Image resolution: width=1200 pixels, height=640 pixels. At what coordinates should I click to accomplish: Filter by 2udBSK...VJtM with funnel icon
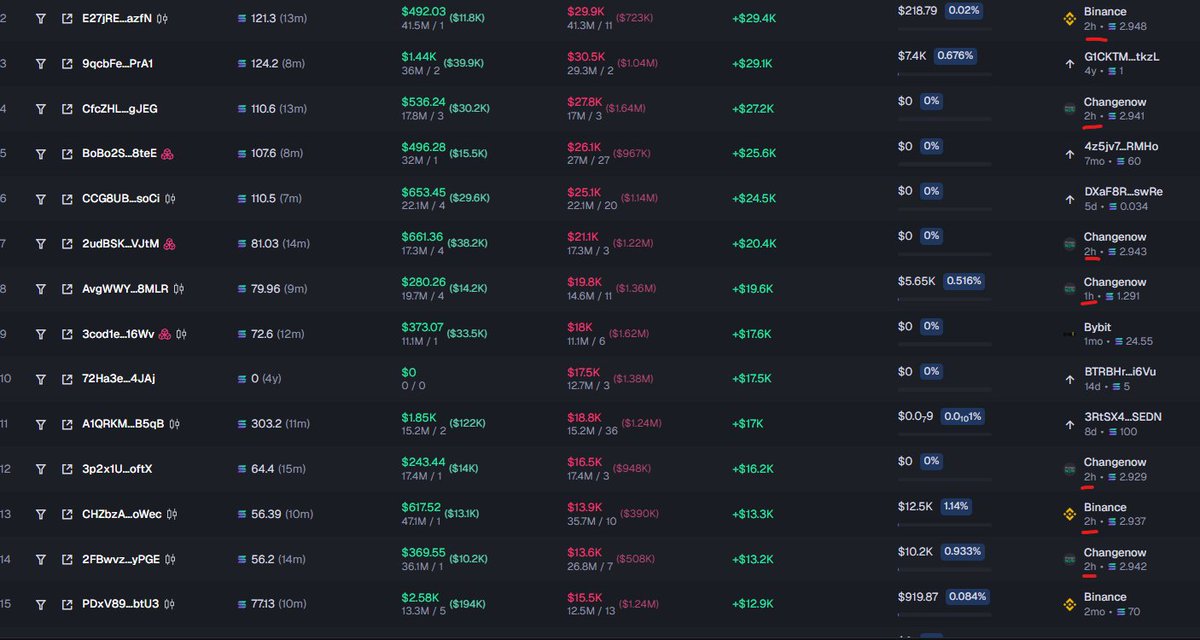click(40, 243)
